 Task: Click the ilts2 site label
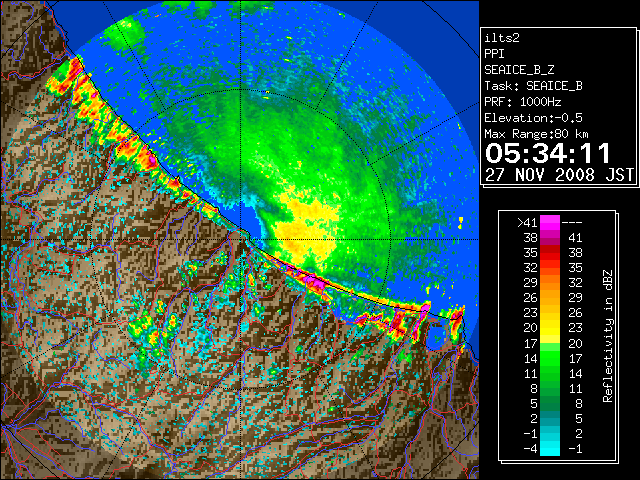coord(502,38)
